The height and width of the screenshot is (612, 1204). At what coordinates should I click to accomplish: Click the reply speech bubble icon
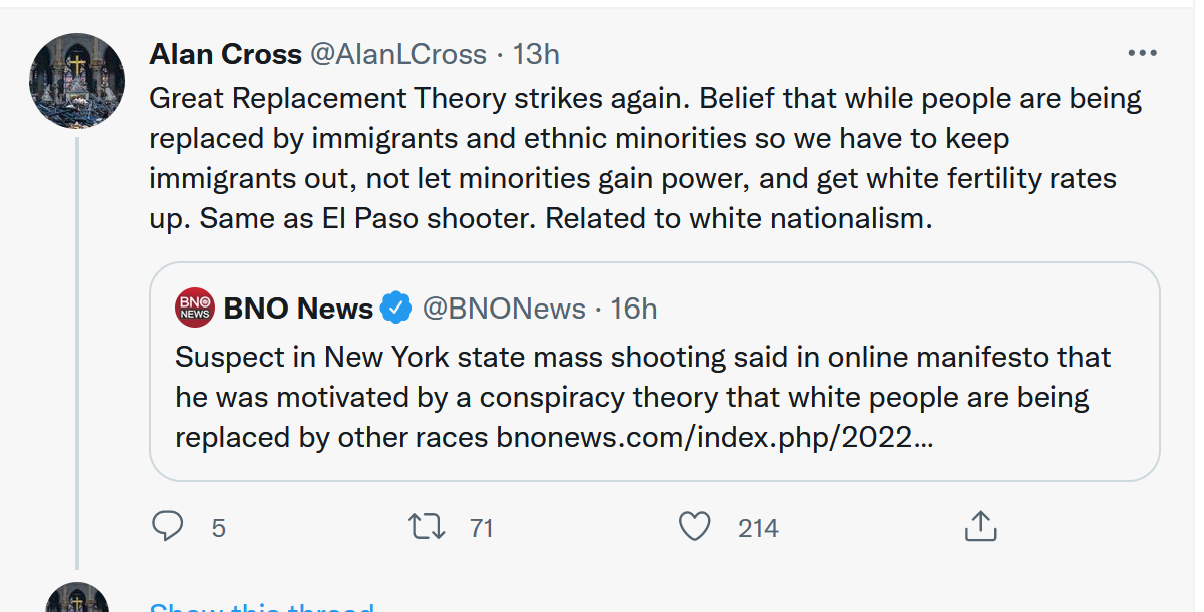point(167,526)
